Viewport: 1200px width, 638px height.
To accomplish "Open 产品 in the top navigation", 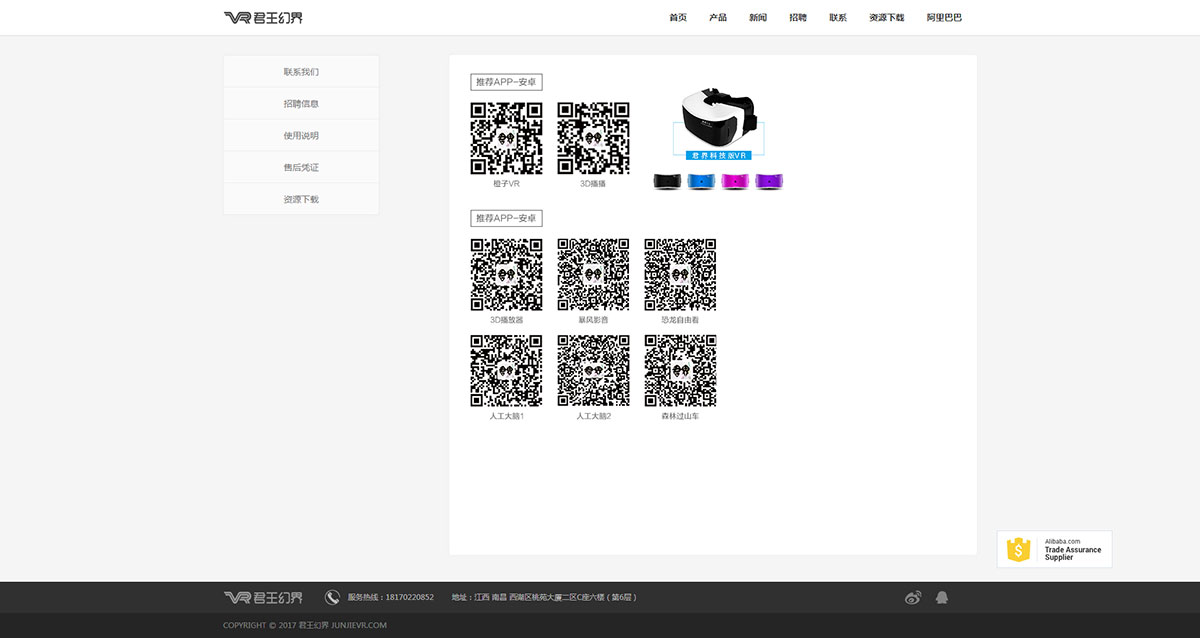I will pyautogui.click(x=718, y=18).
